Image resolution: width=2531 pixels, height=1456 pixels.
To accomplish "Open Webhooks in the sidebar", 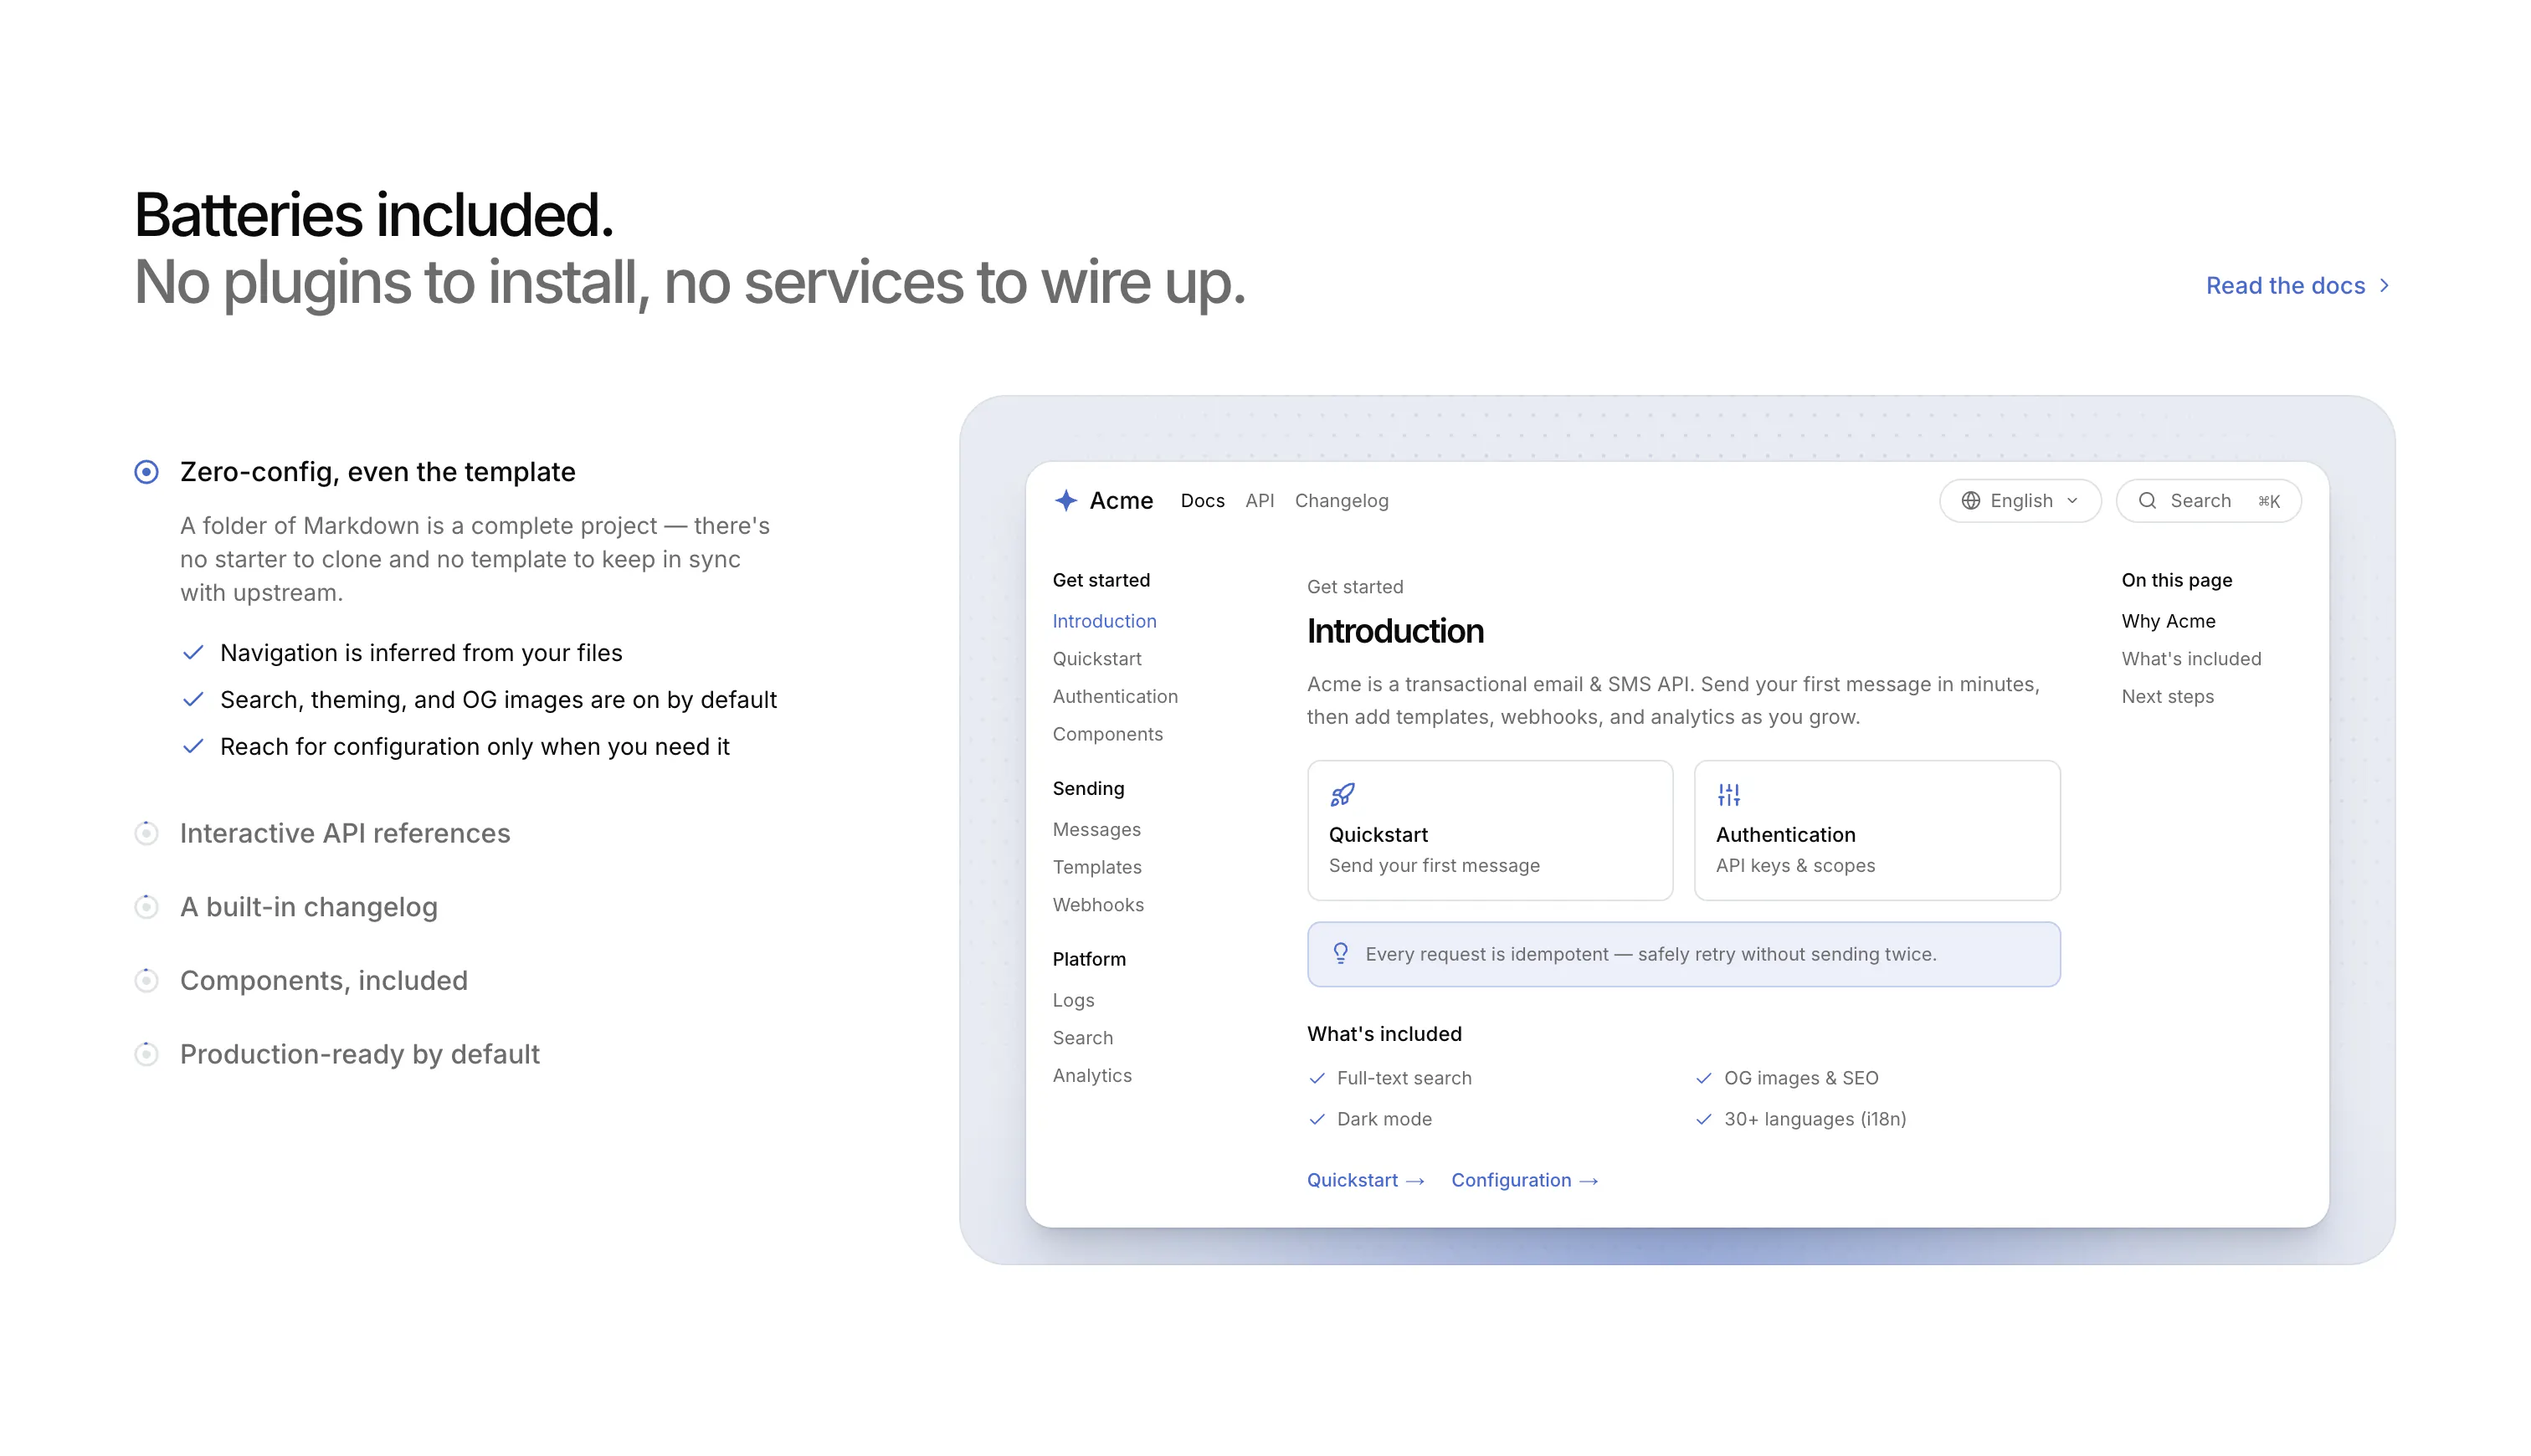I will pyautogui.click(x=1098, y=905).
